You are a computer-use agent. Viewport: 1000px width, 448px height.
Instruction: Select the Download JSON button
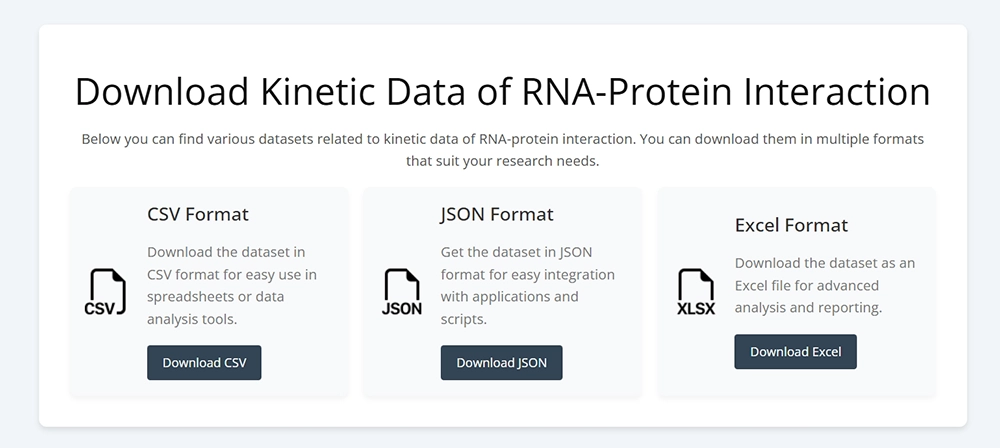[501, 362]
